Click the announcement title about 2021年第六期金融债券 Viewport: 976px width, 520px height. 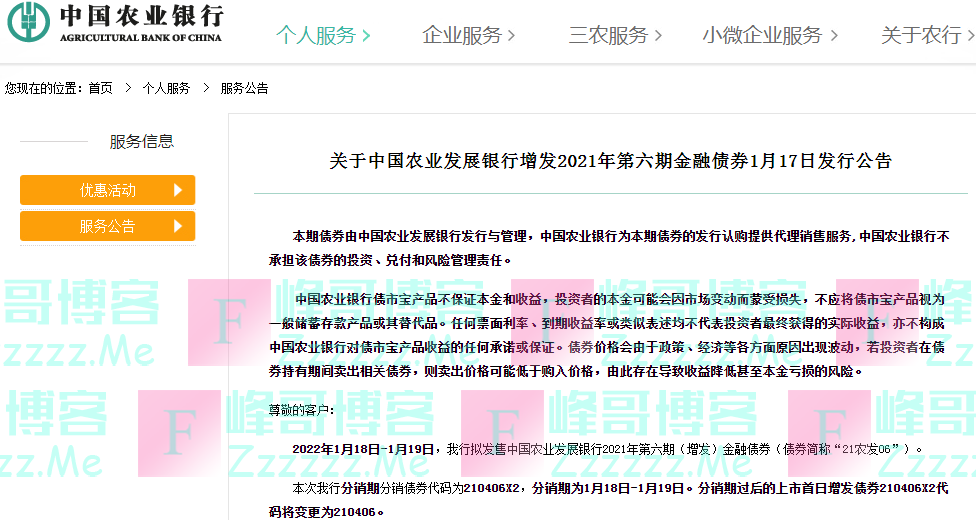pyautogui.click(x=610, y=161)
